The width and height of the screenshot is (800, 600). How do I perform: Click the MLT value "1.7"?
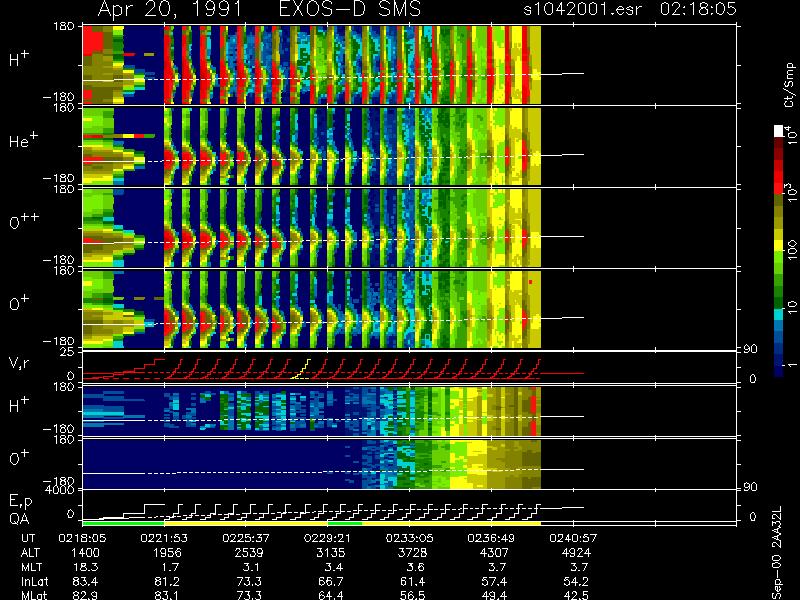(x=170, y=567)
